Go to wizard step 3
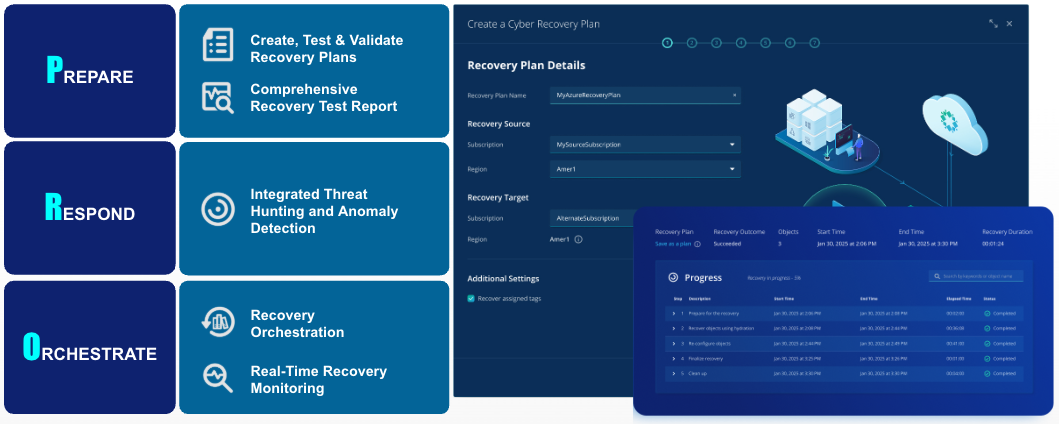The image size is (1059, 424). (x=717, y=43)
